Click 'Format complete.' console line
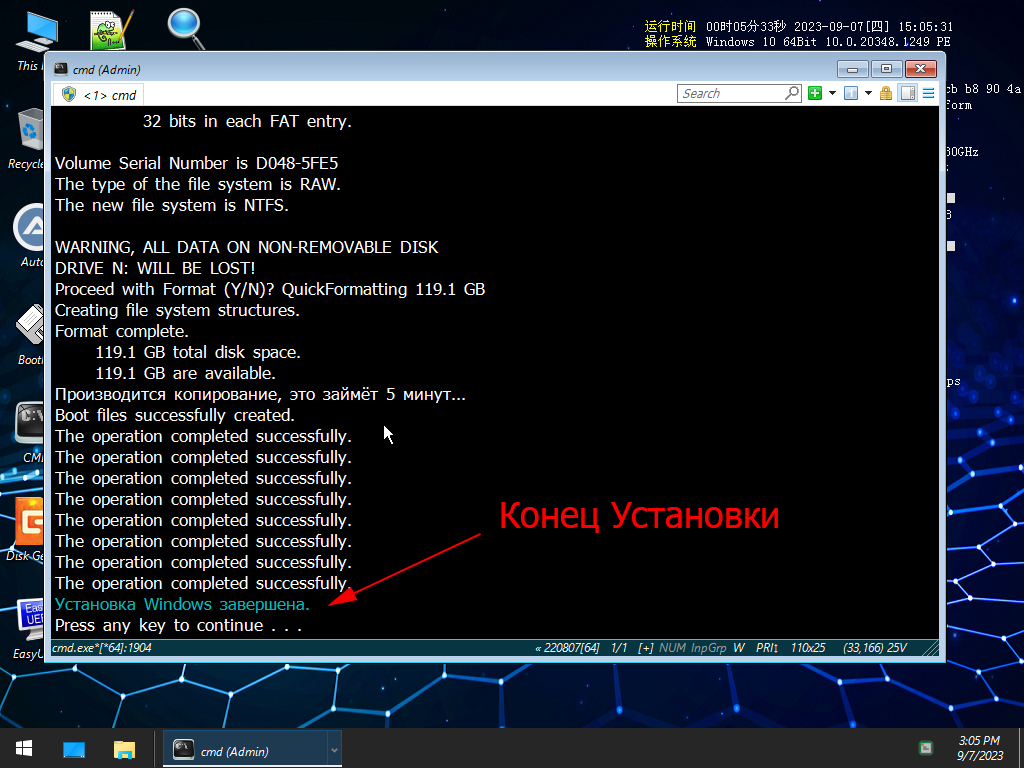The width and height of the screenshot is (1024, 768). pyautogui.click(x=121, y=331)
